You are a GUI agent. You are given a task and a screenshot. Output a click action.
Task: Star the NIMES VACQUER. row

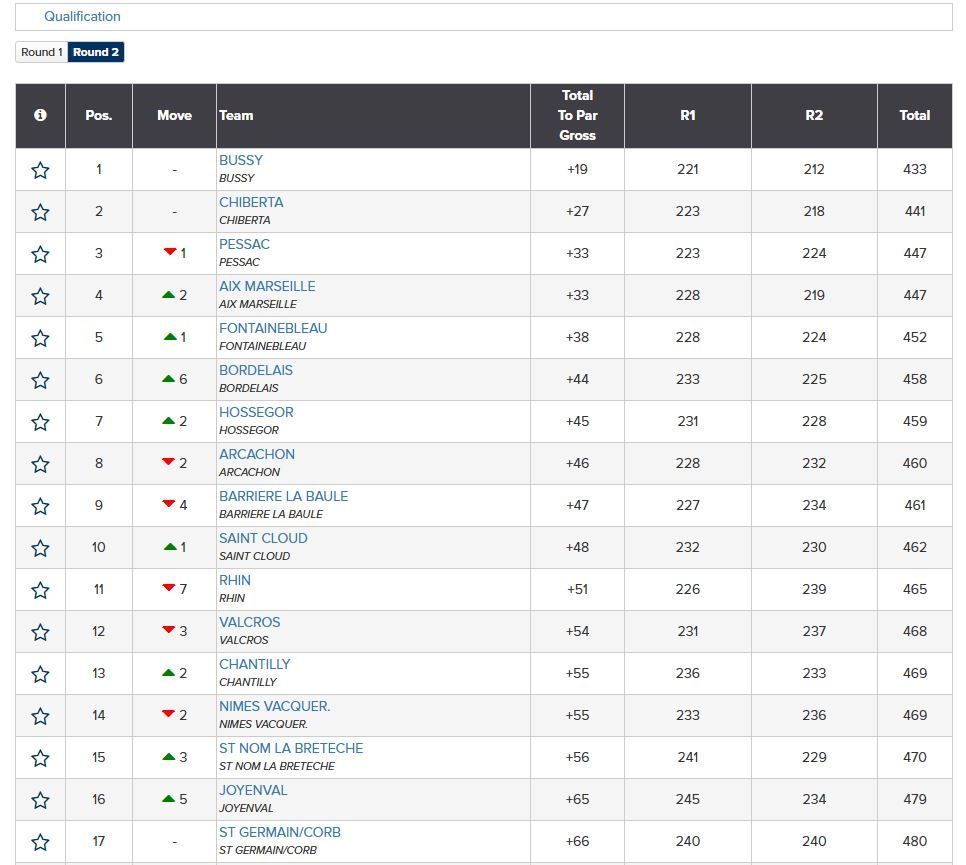(x=40, y=716)
